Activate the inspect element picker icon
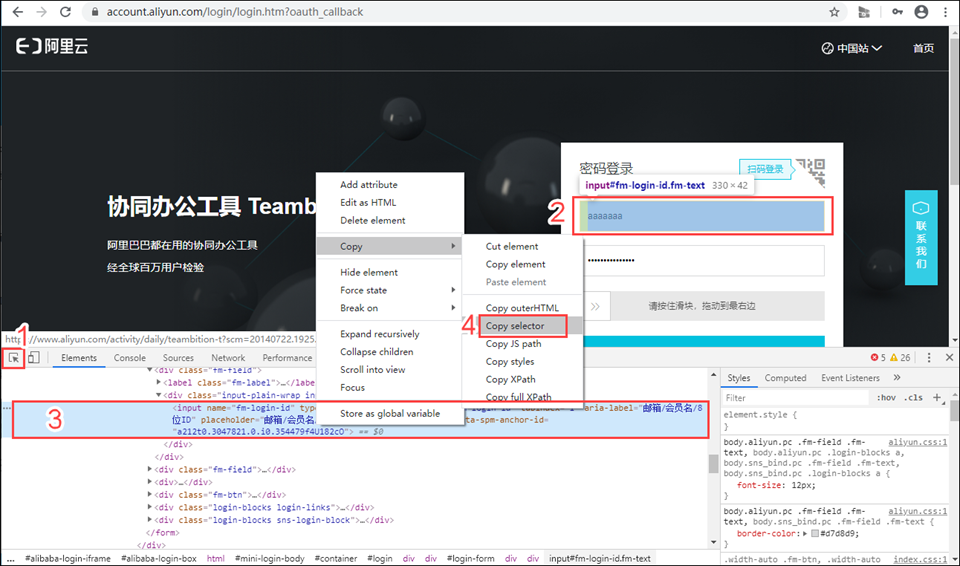The height and width of the screenshot is (566, 960). (14, 358)
